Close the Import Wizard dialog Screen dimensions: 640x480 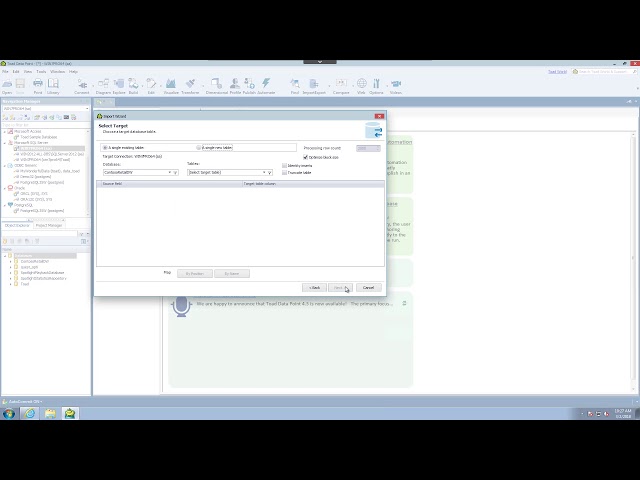[x=379, y=116]
